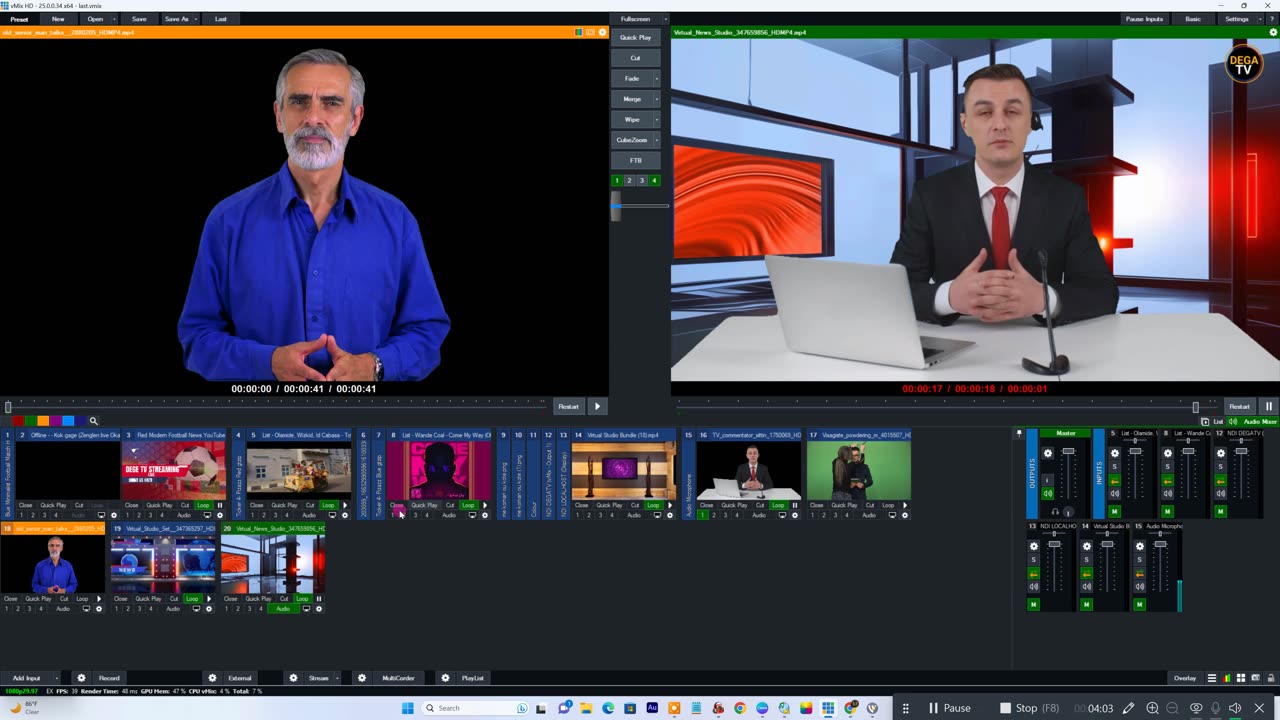Viewport: 1280px width, 720px height.
Task: Open the Record settings gear icon
Action: 82,678
